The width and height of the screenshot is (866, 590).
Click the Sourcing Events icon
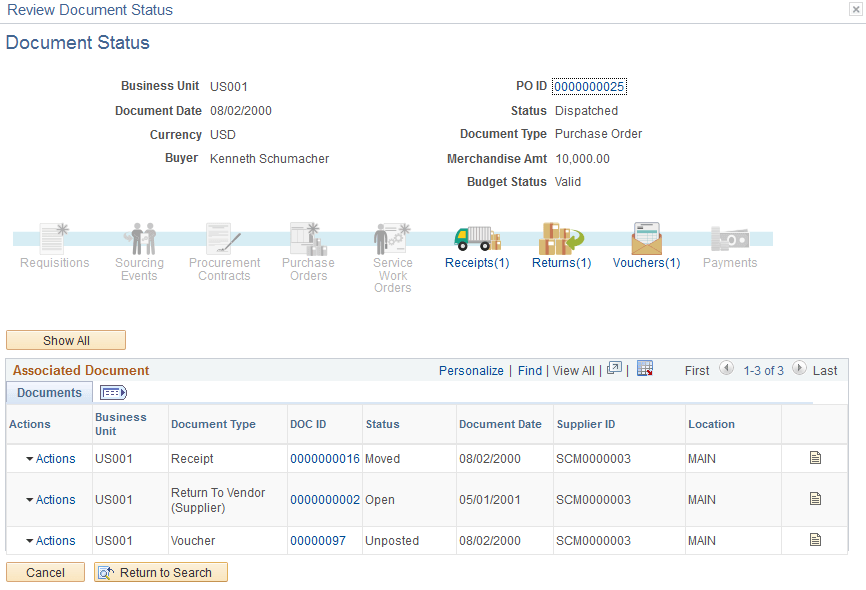tap(139, 240)
